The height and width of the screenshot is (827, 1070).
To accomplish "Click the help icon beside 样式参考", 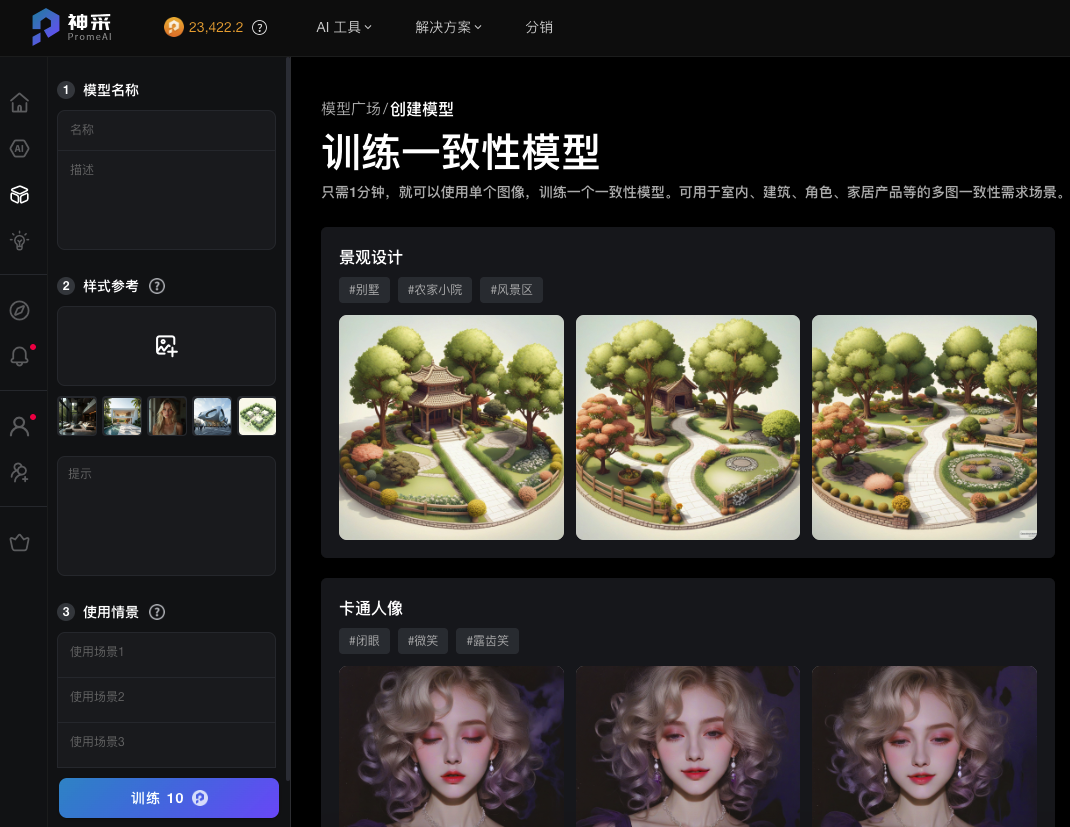I will pyautogui.click(x=157, y=286).
